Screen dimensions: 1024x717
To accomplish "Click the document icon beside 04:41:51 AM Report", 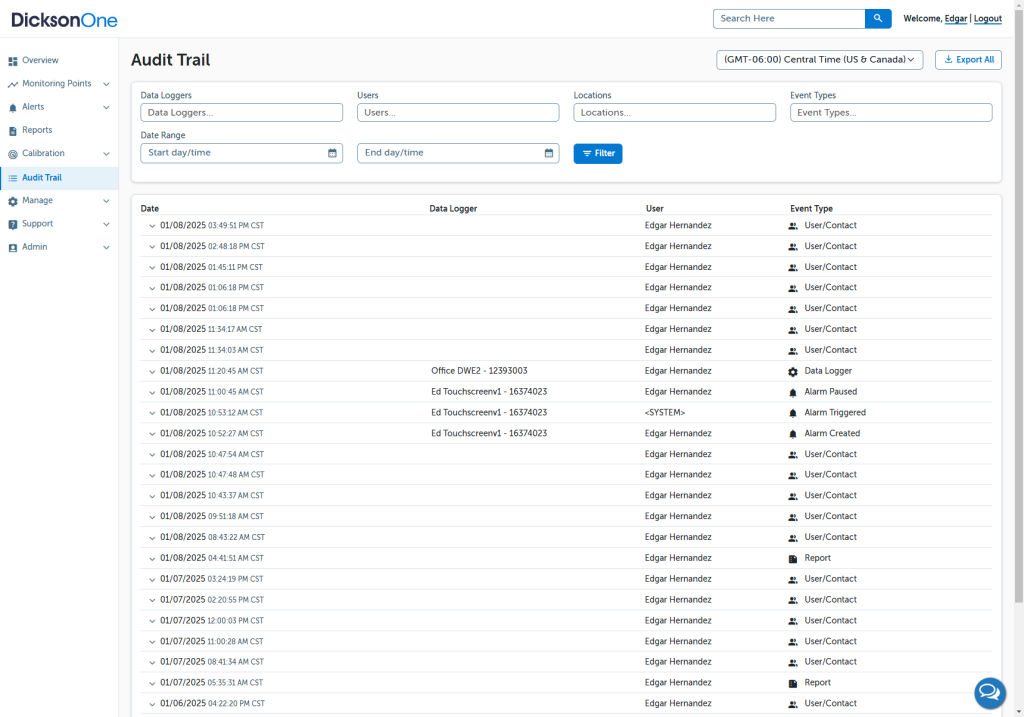I will click(x=793, y=559).
